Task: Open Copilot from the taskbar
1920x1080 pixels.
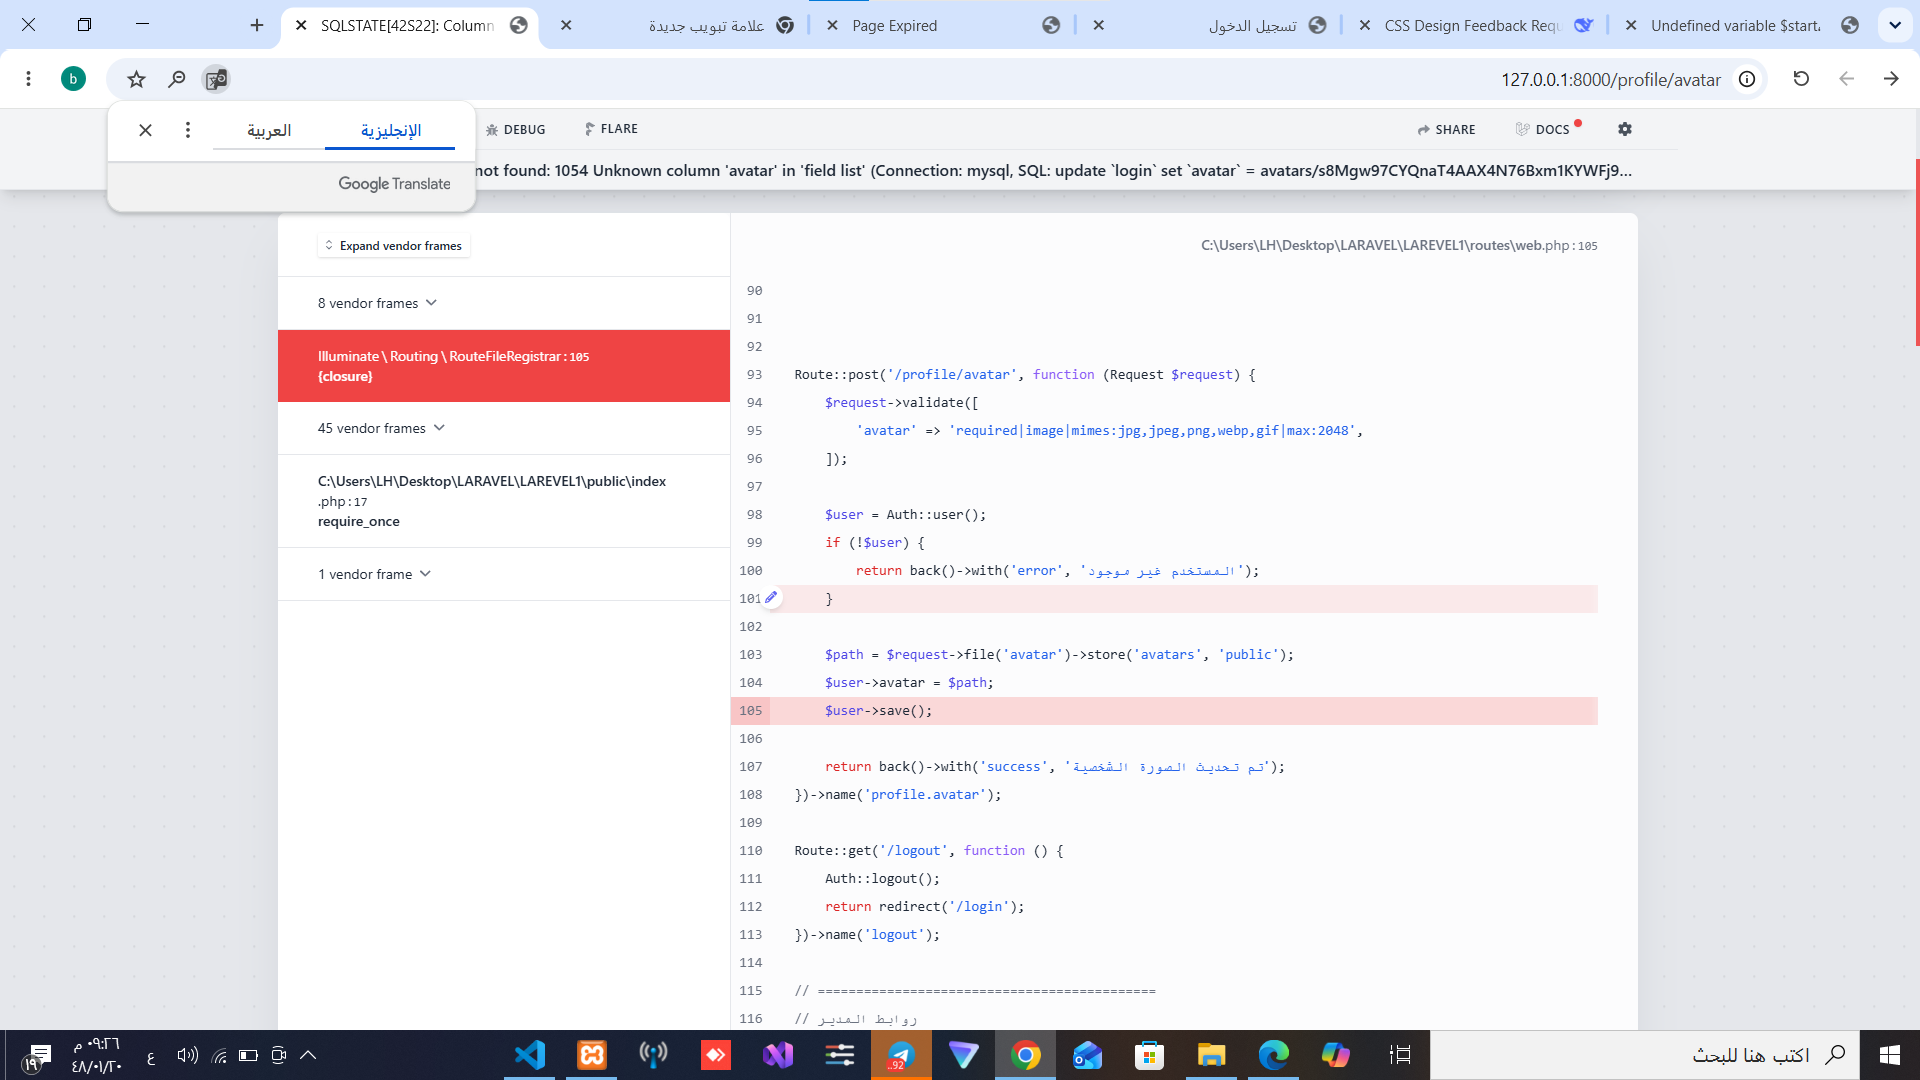Action: tap(1335, 1055)
